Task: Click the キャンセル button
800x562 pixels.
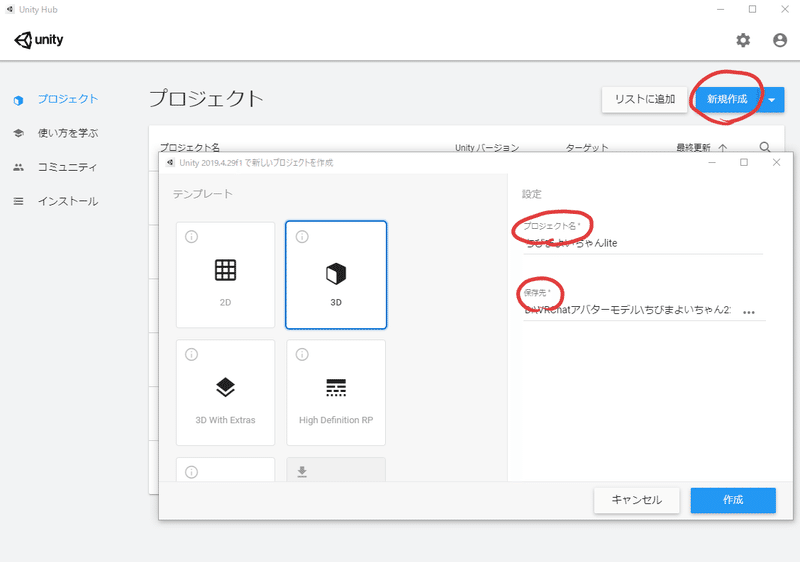Action: coord(636,500)
